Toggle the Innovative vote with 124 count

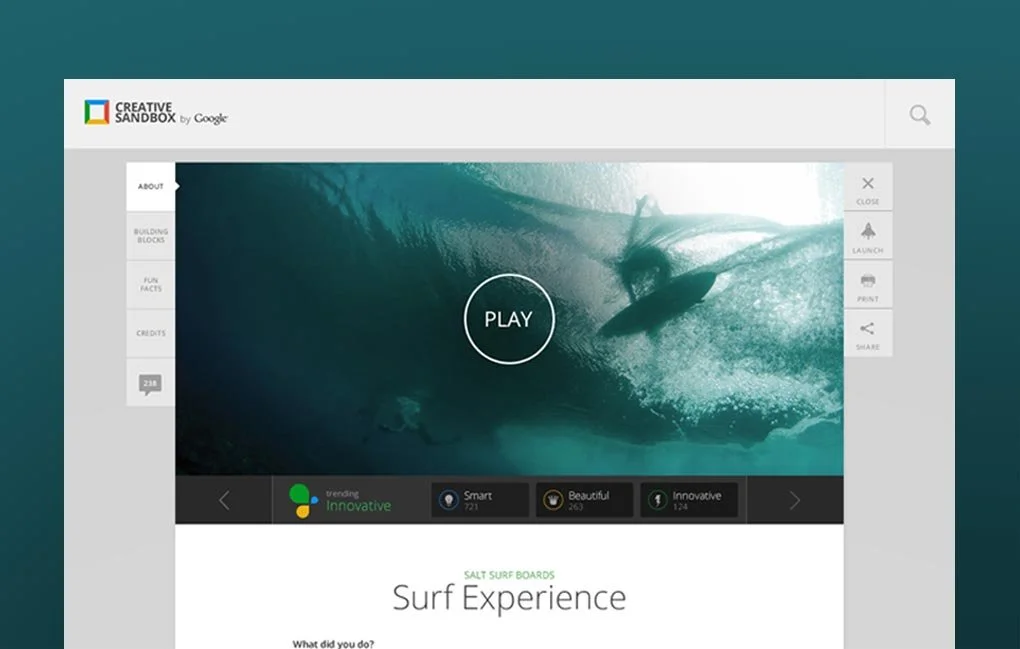689,499
